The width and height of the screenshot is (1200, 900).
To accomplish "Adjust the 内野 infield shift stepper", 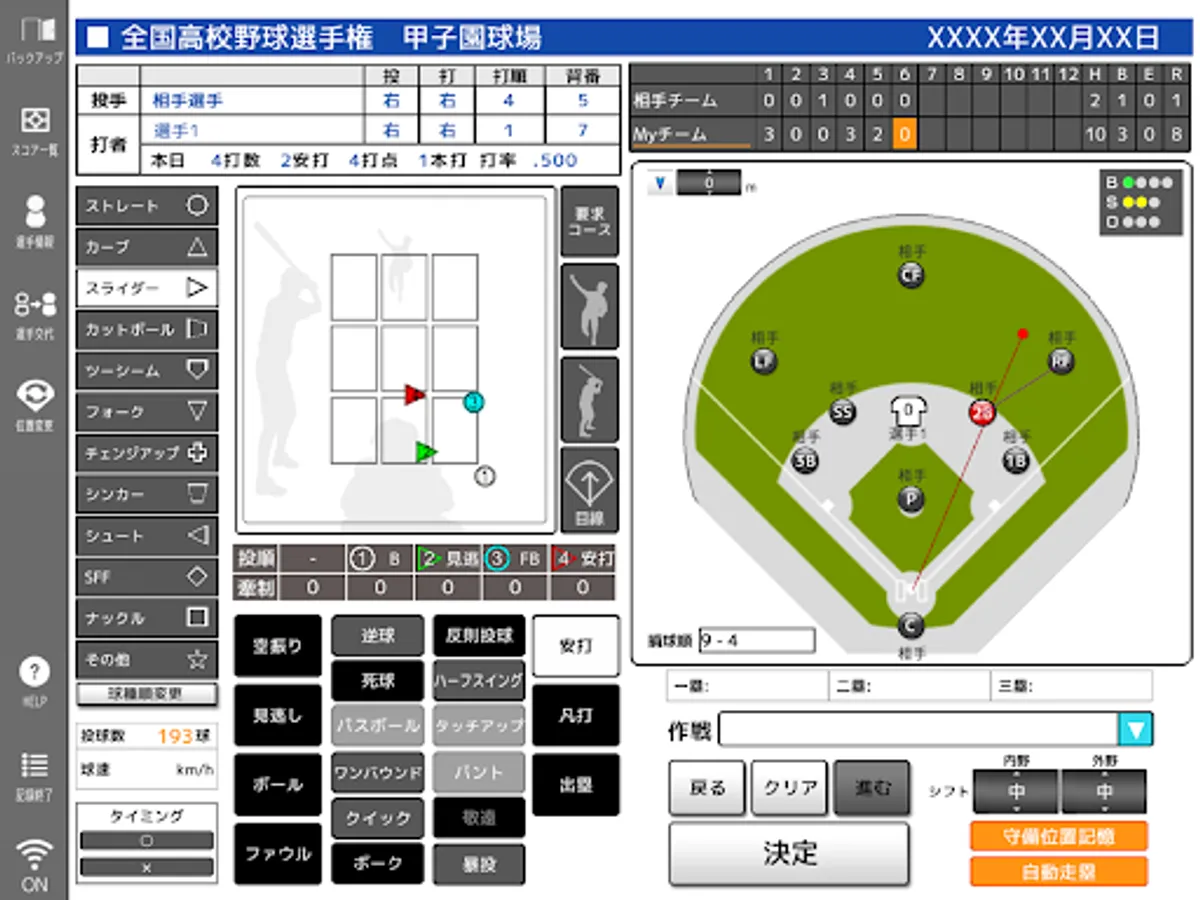I will tap(1016, 791).
